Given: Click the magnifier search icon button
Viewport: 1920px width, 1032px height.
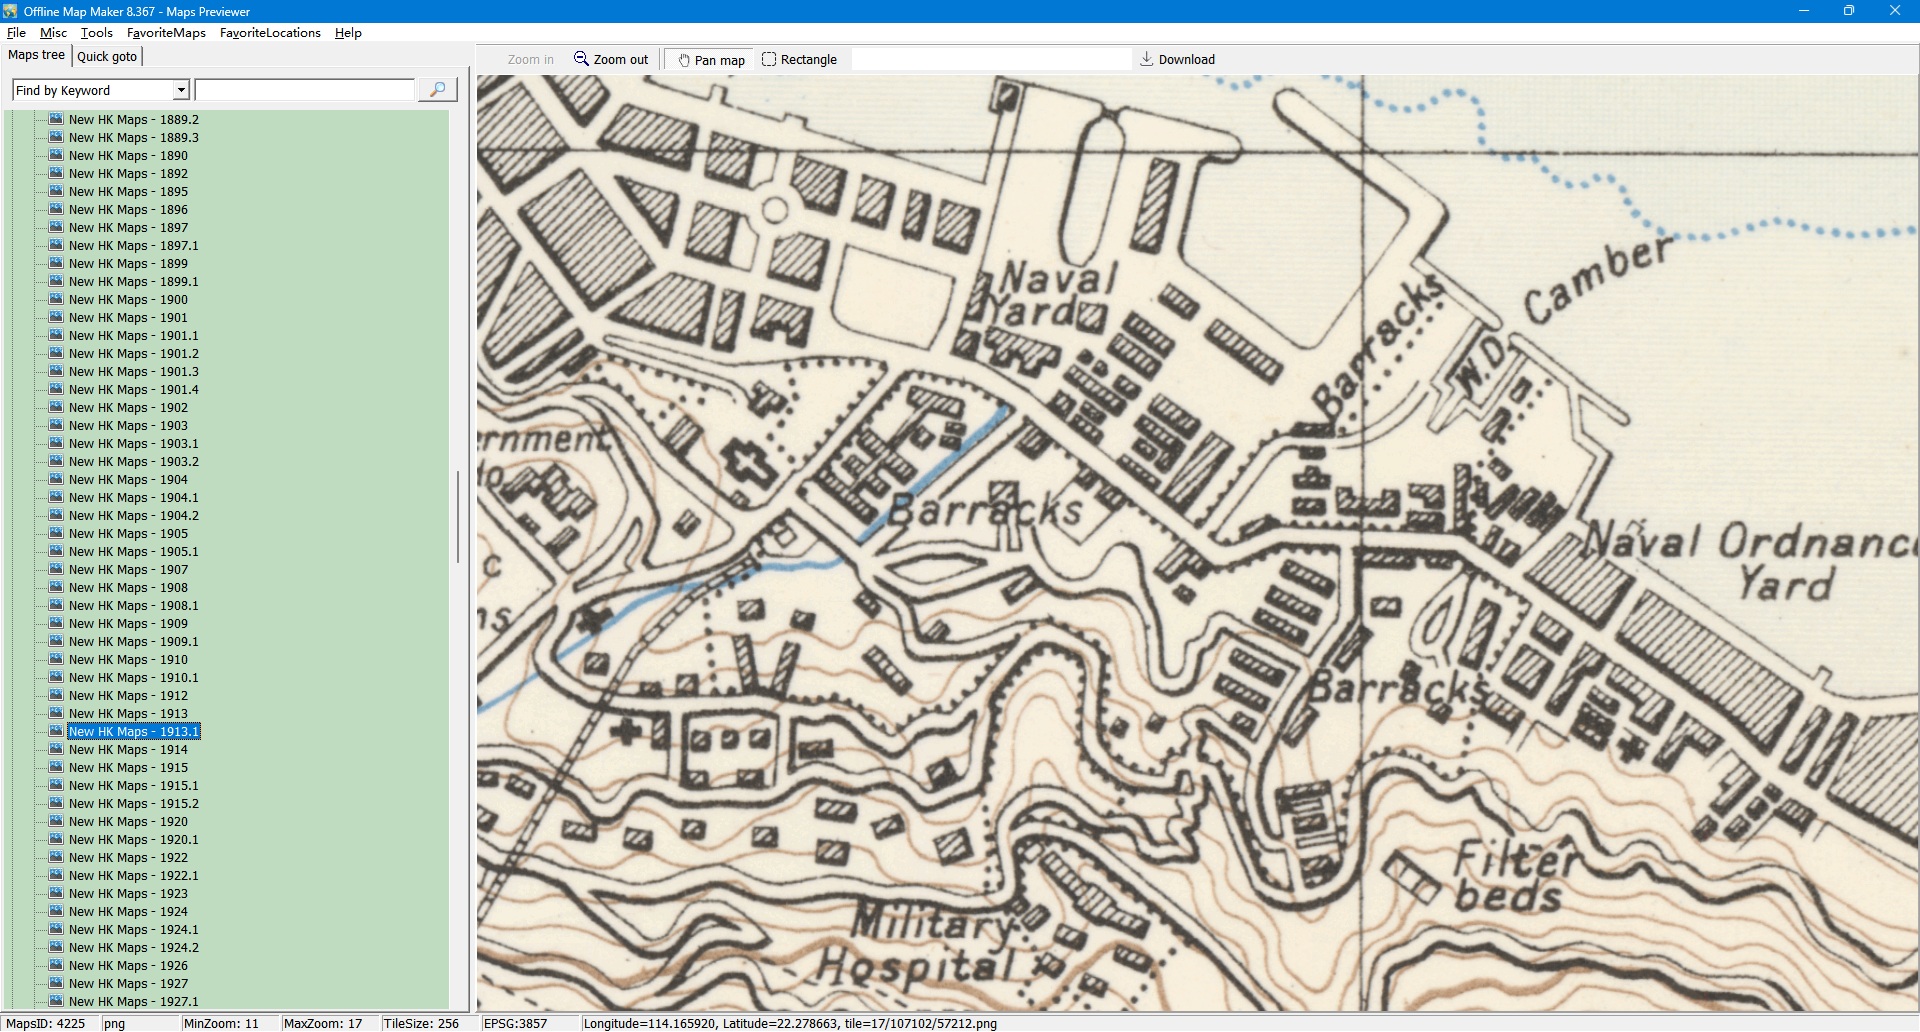Looking at the screenshot, I should point(437,90).
